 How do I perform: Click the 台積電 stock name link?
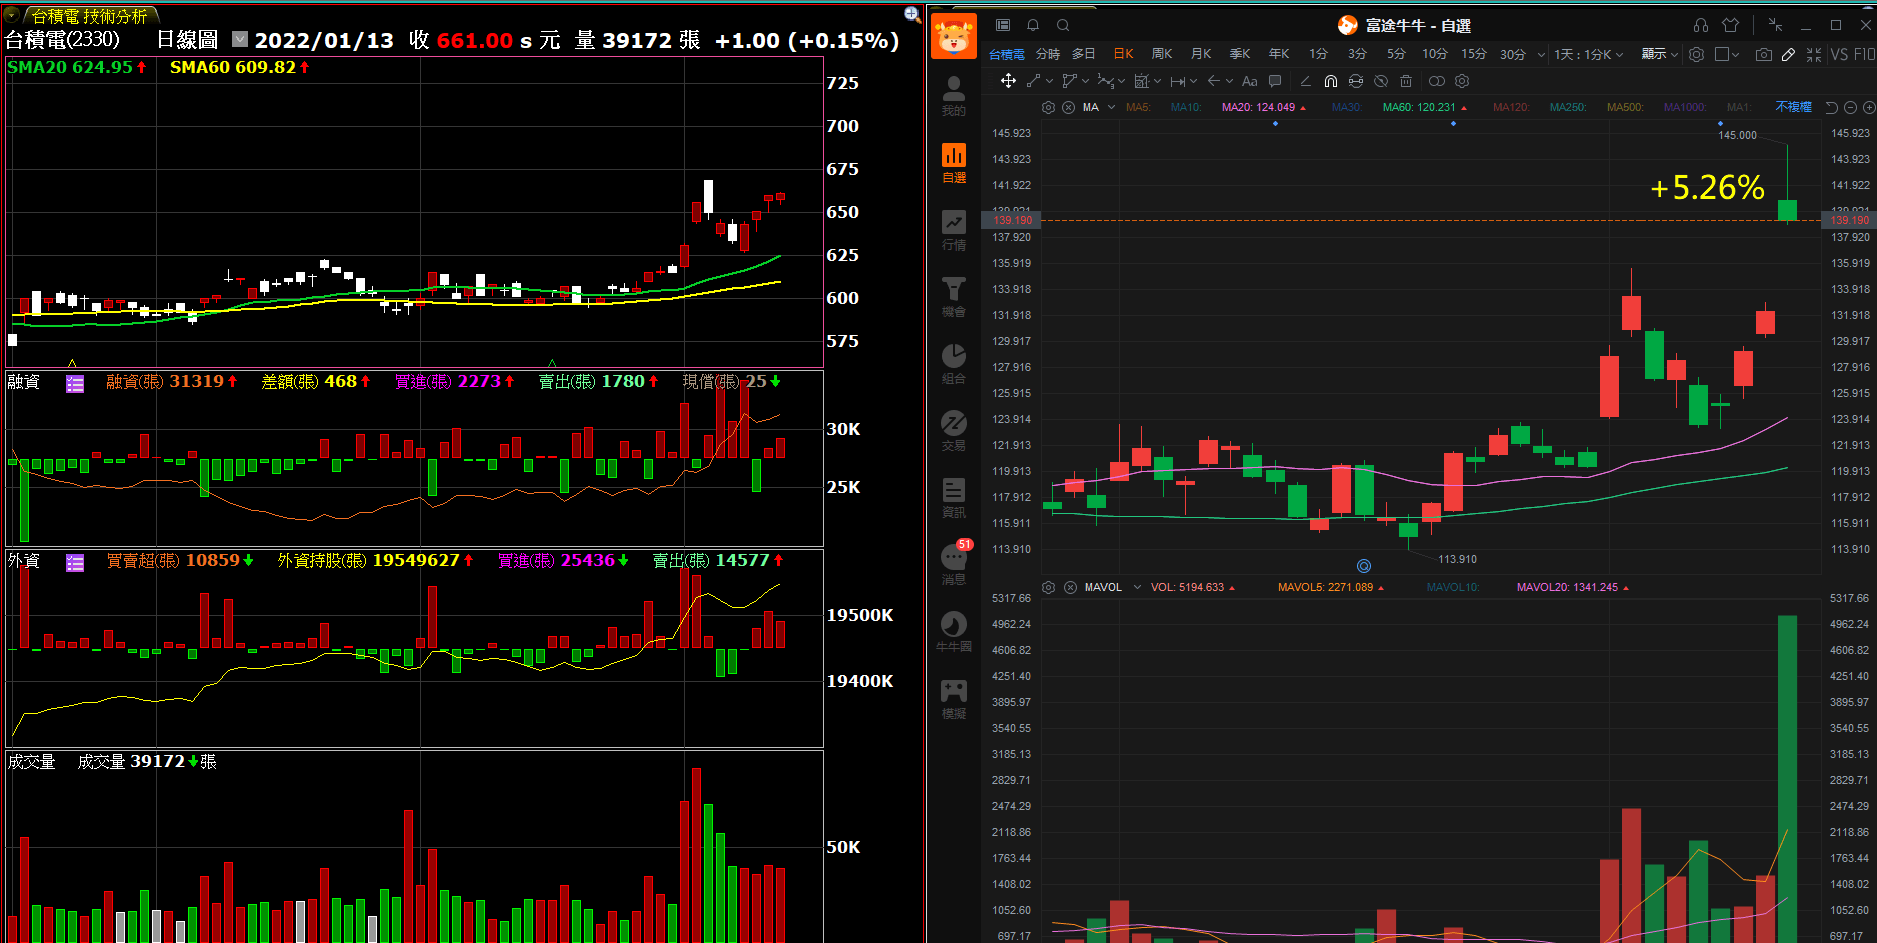coord(1007,54)
